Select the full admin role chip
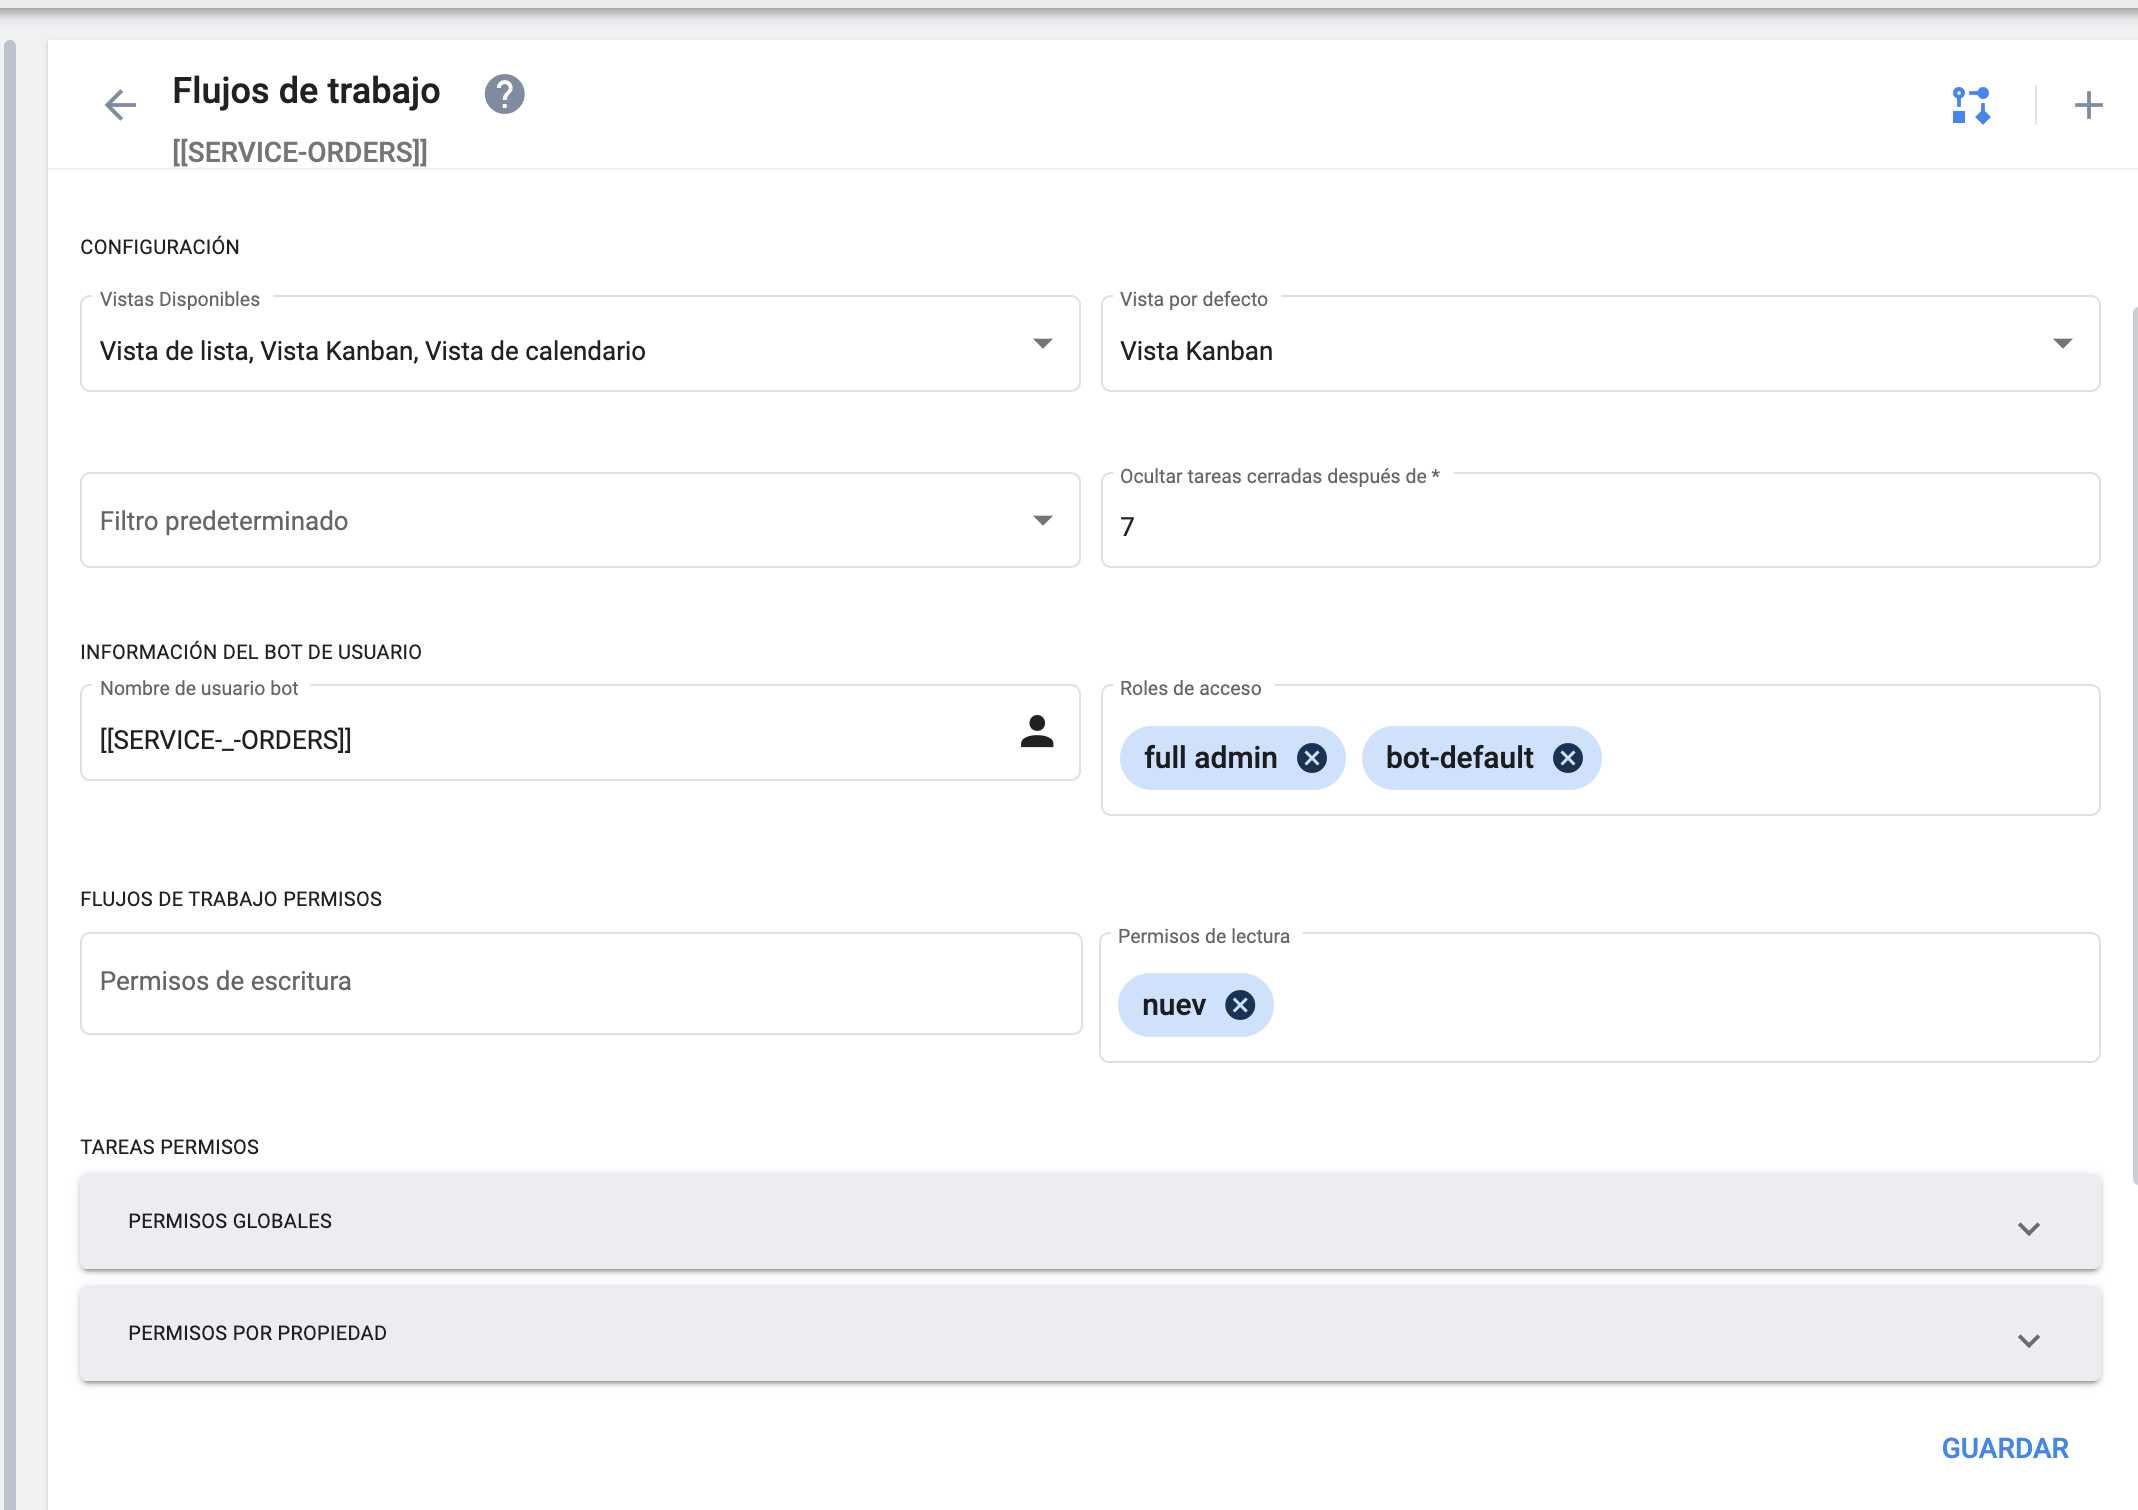Image resolution: width=2138 pixels, height=1510 pixels. (x=1212, y=758)
